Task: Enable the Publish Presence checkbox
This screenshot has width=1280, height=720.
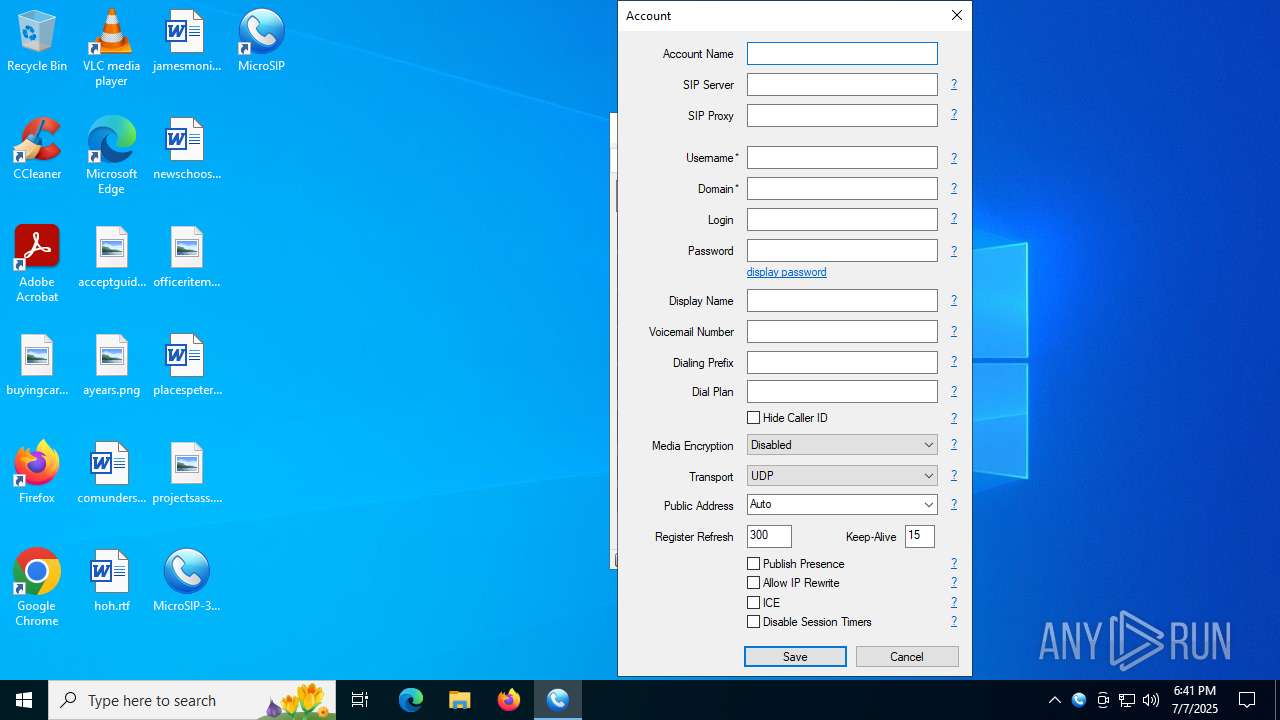Action: click(796, 564)
